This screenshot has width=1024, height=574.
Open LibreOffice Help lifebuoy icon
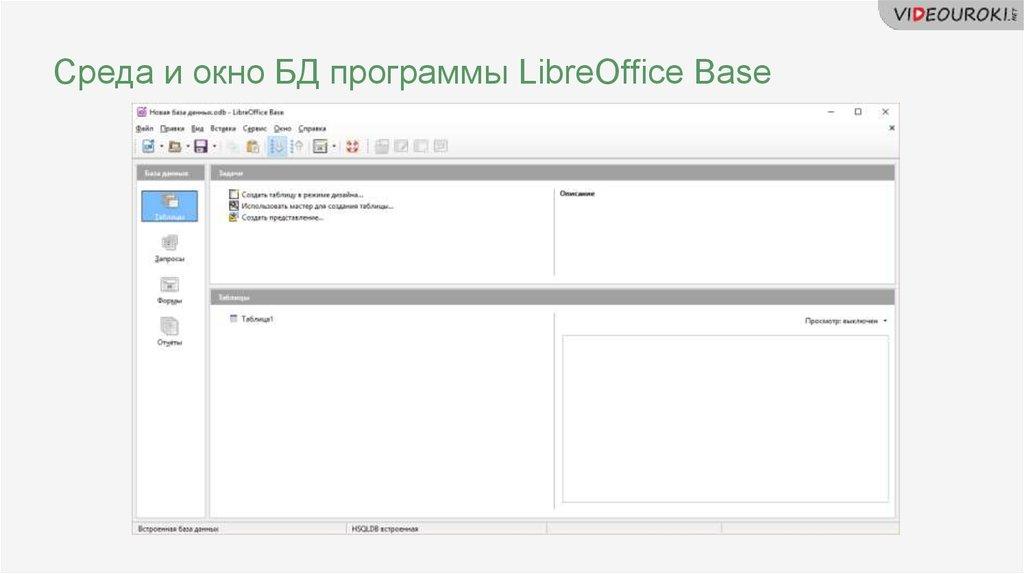(x=352, y=146)
